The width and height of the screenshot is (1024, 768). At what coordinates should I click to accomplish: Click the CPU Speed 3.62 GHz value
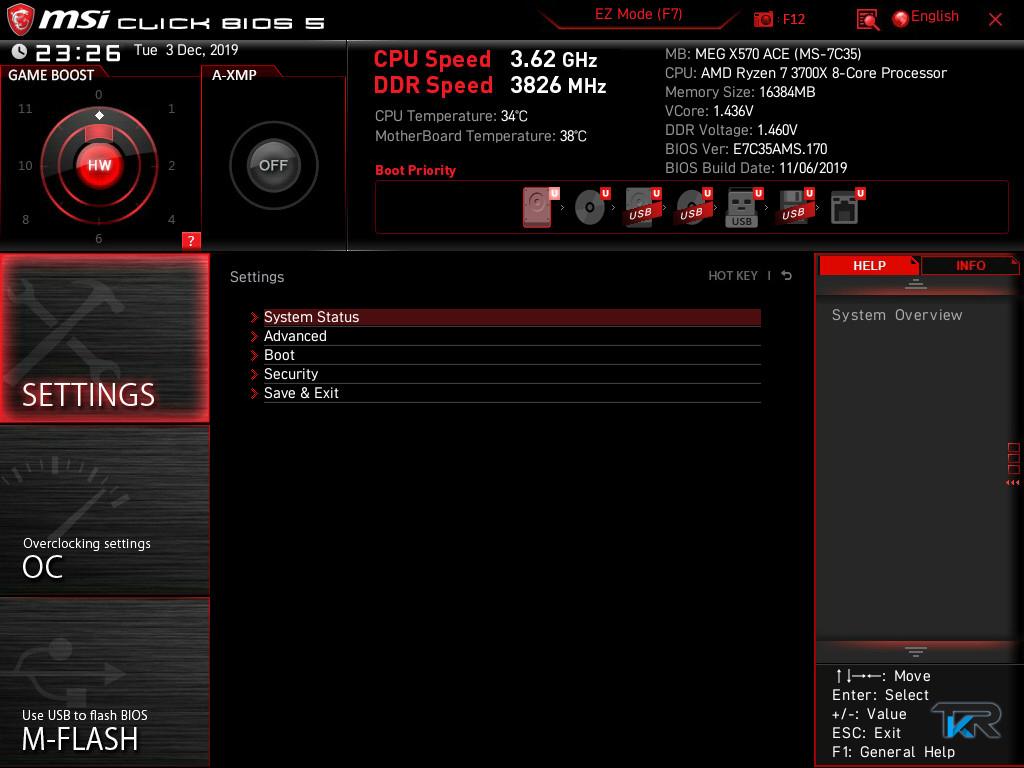554,59
